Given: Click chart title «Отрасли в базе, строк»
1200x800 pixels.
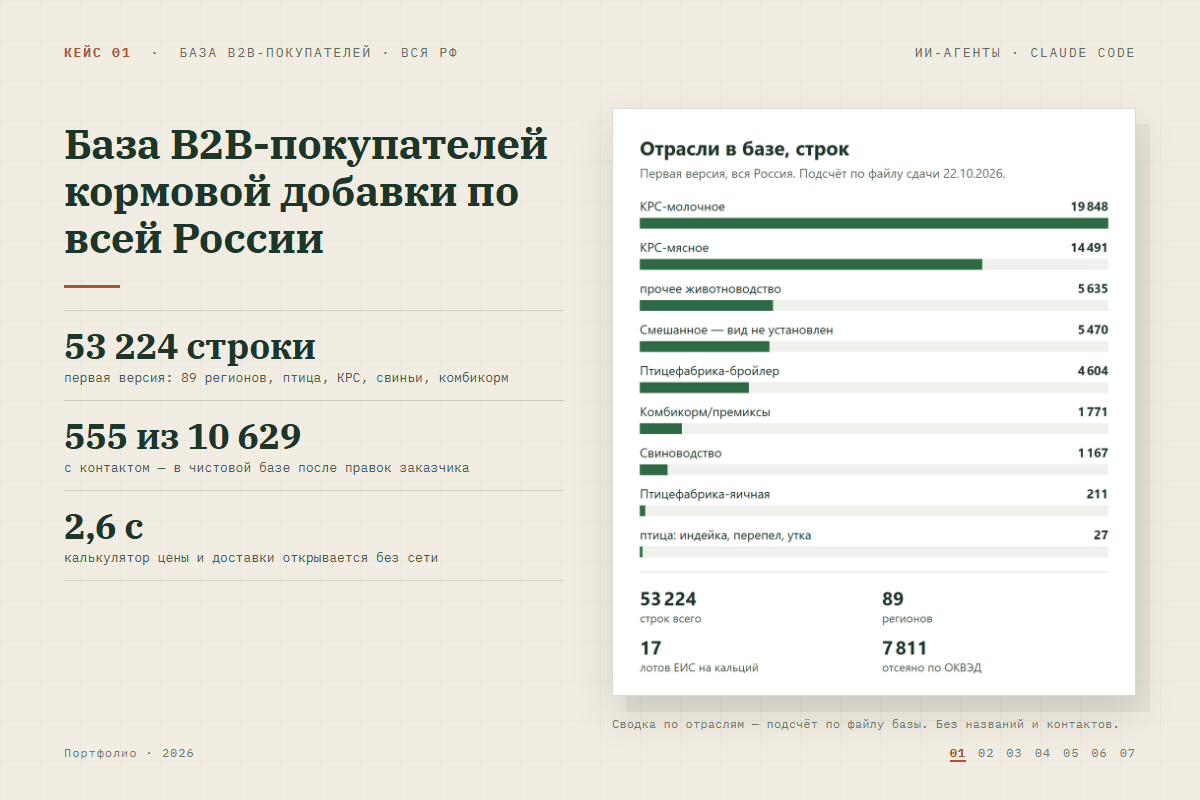Looking at the screenshot, I should tap(745, 149).
